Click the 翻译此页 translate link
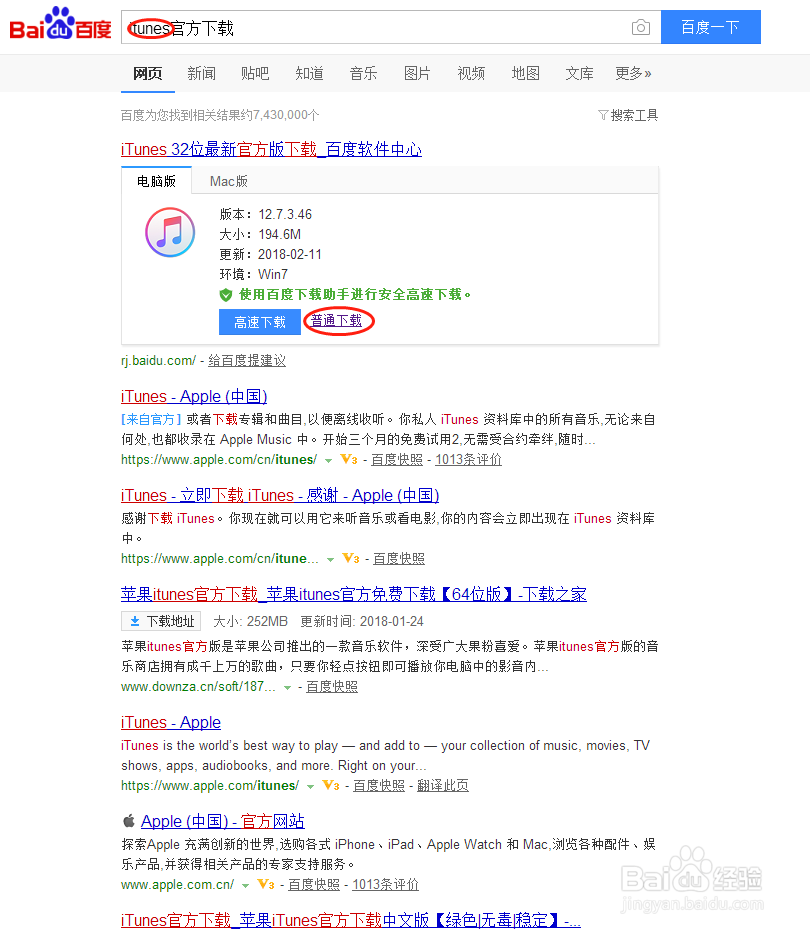Screen dimensions: 810x932 (x=443, y=785)
